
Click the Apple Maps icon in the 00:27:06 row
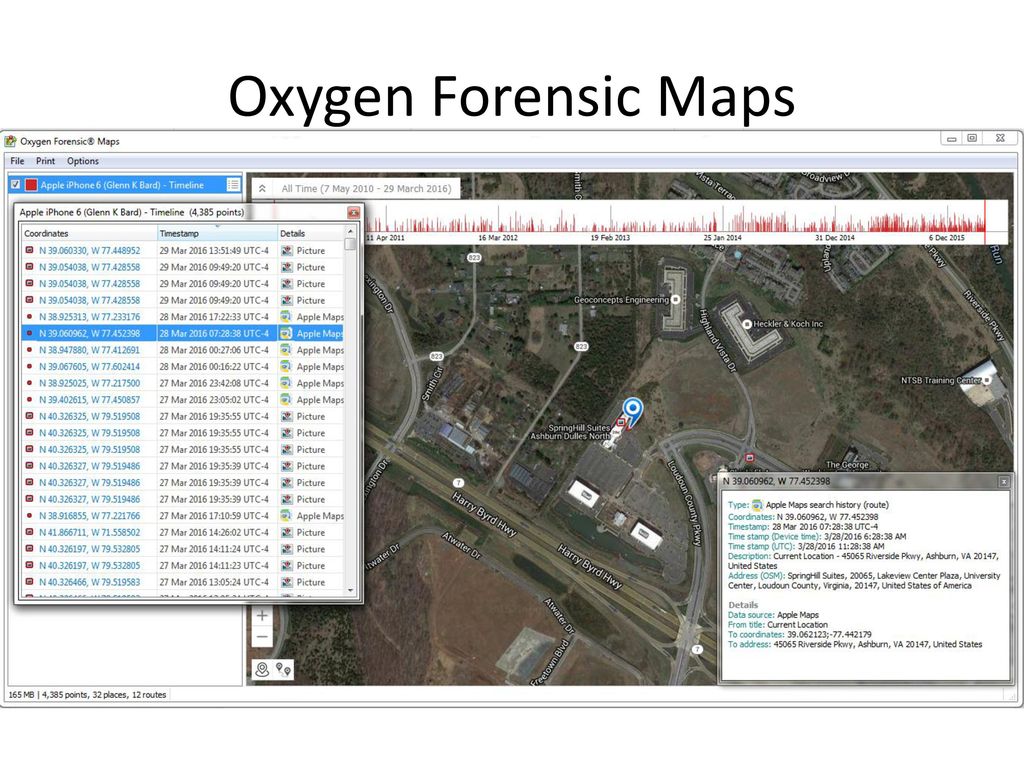(286, 350)
